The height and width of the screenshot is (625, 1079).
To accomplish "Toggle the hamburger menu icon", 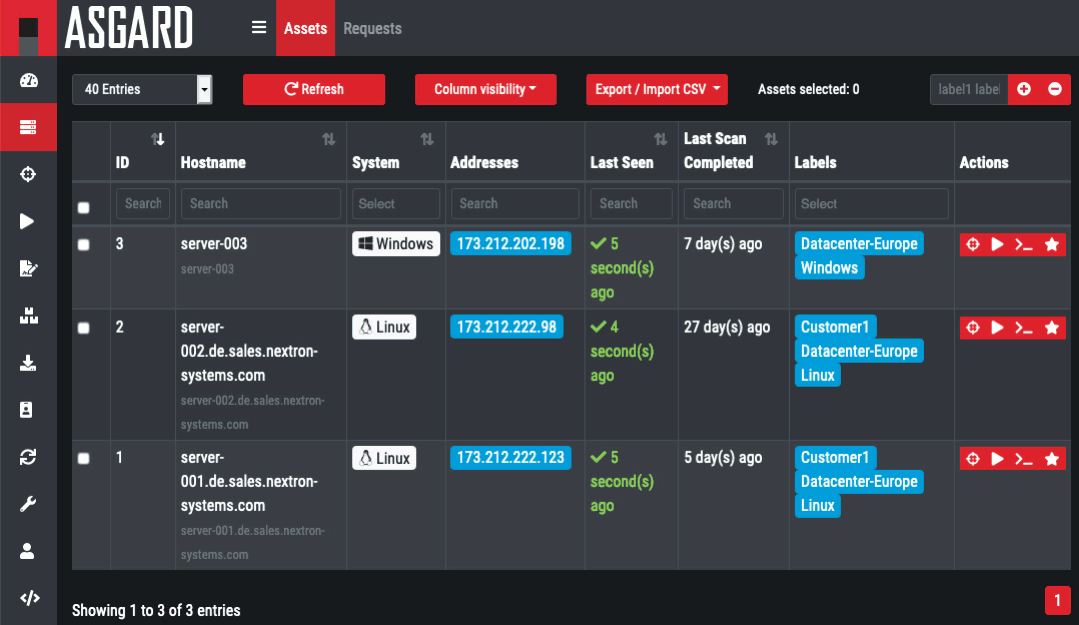I will coord(259,28).
